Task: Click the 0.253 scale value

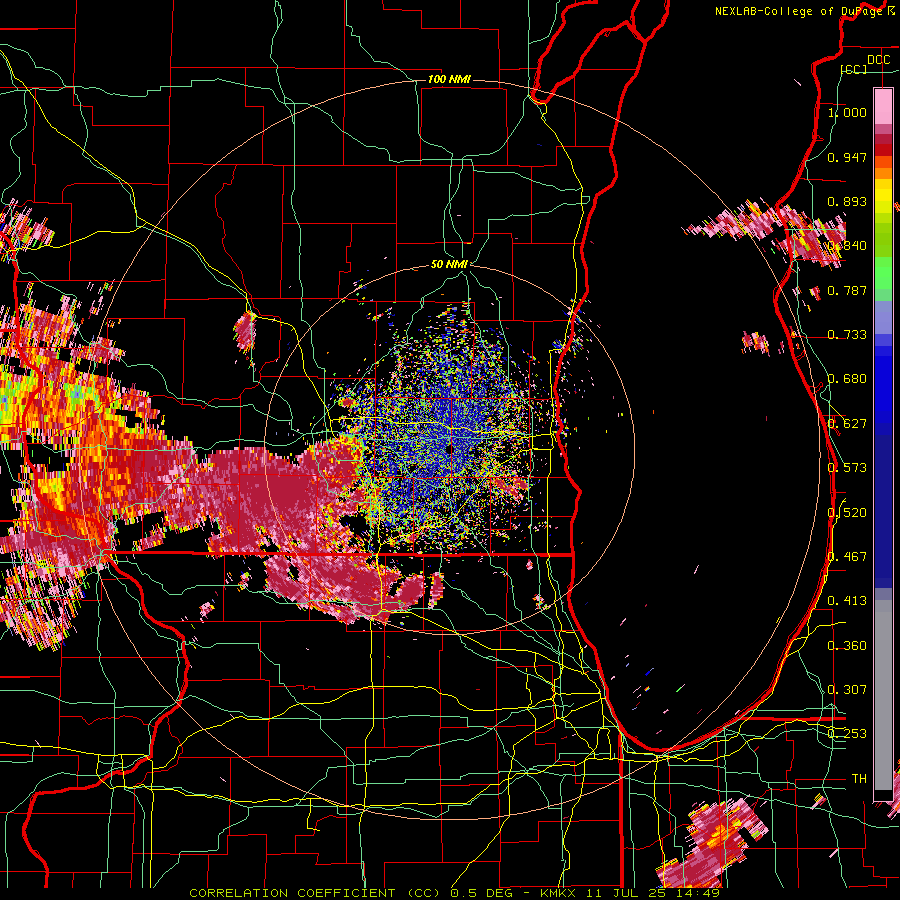Action: tap(847, 734)
